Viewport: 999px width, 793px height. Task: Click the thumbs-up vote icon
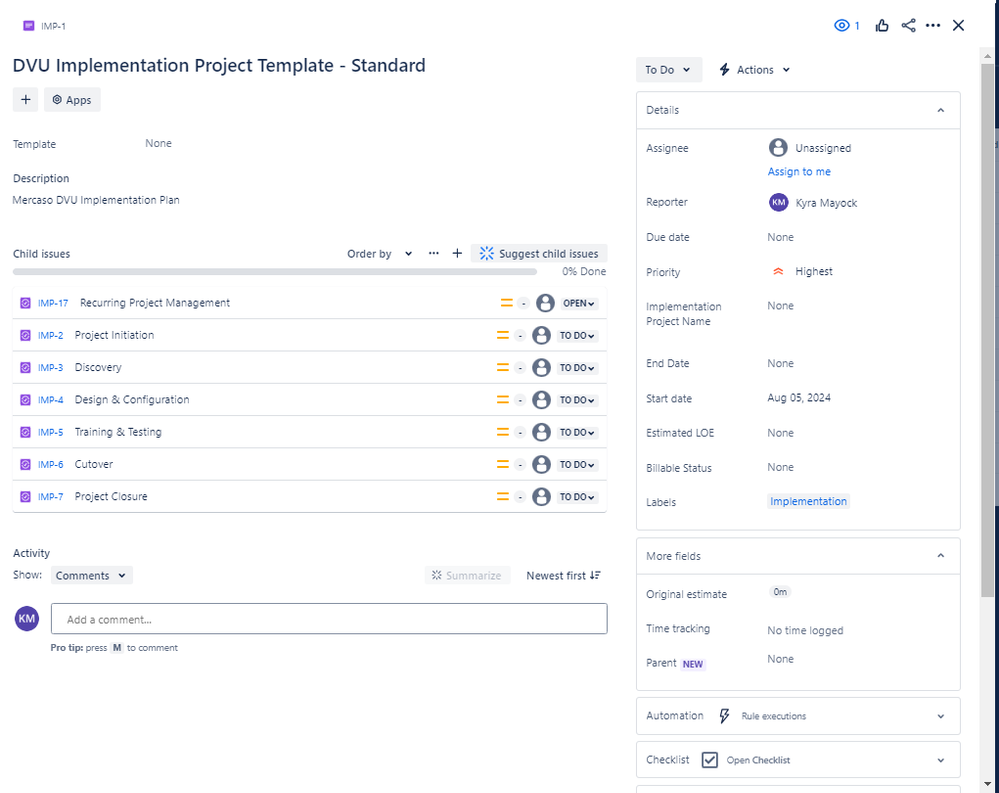pos(882,25)
